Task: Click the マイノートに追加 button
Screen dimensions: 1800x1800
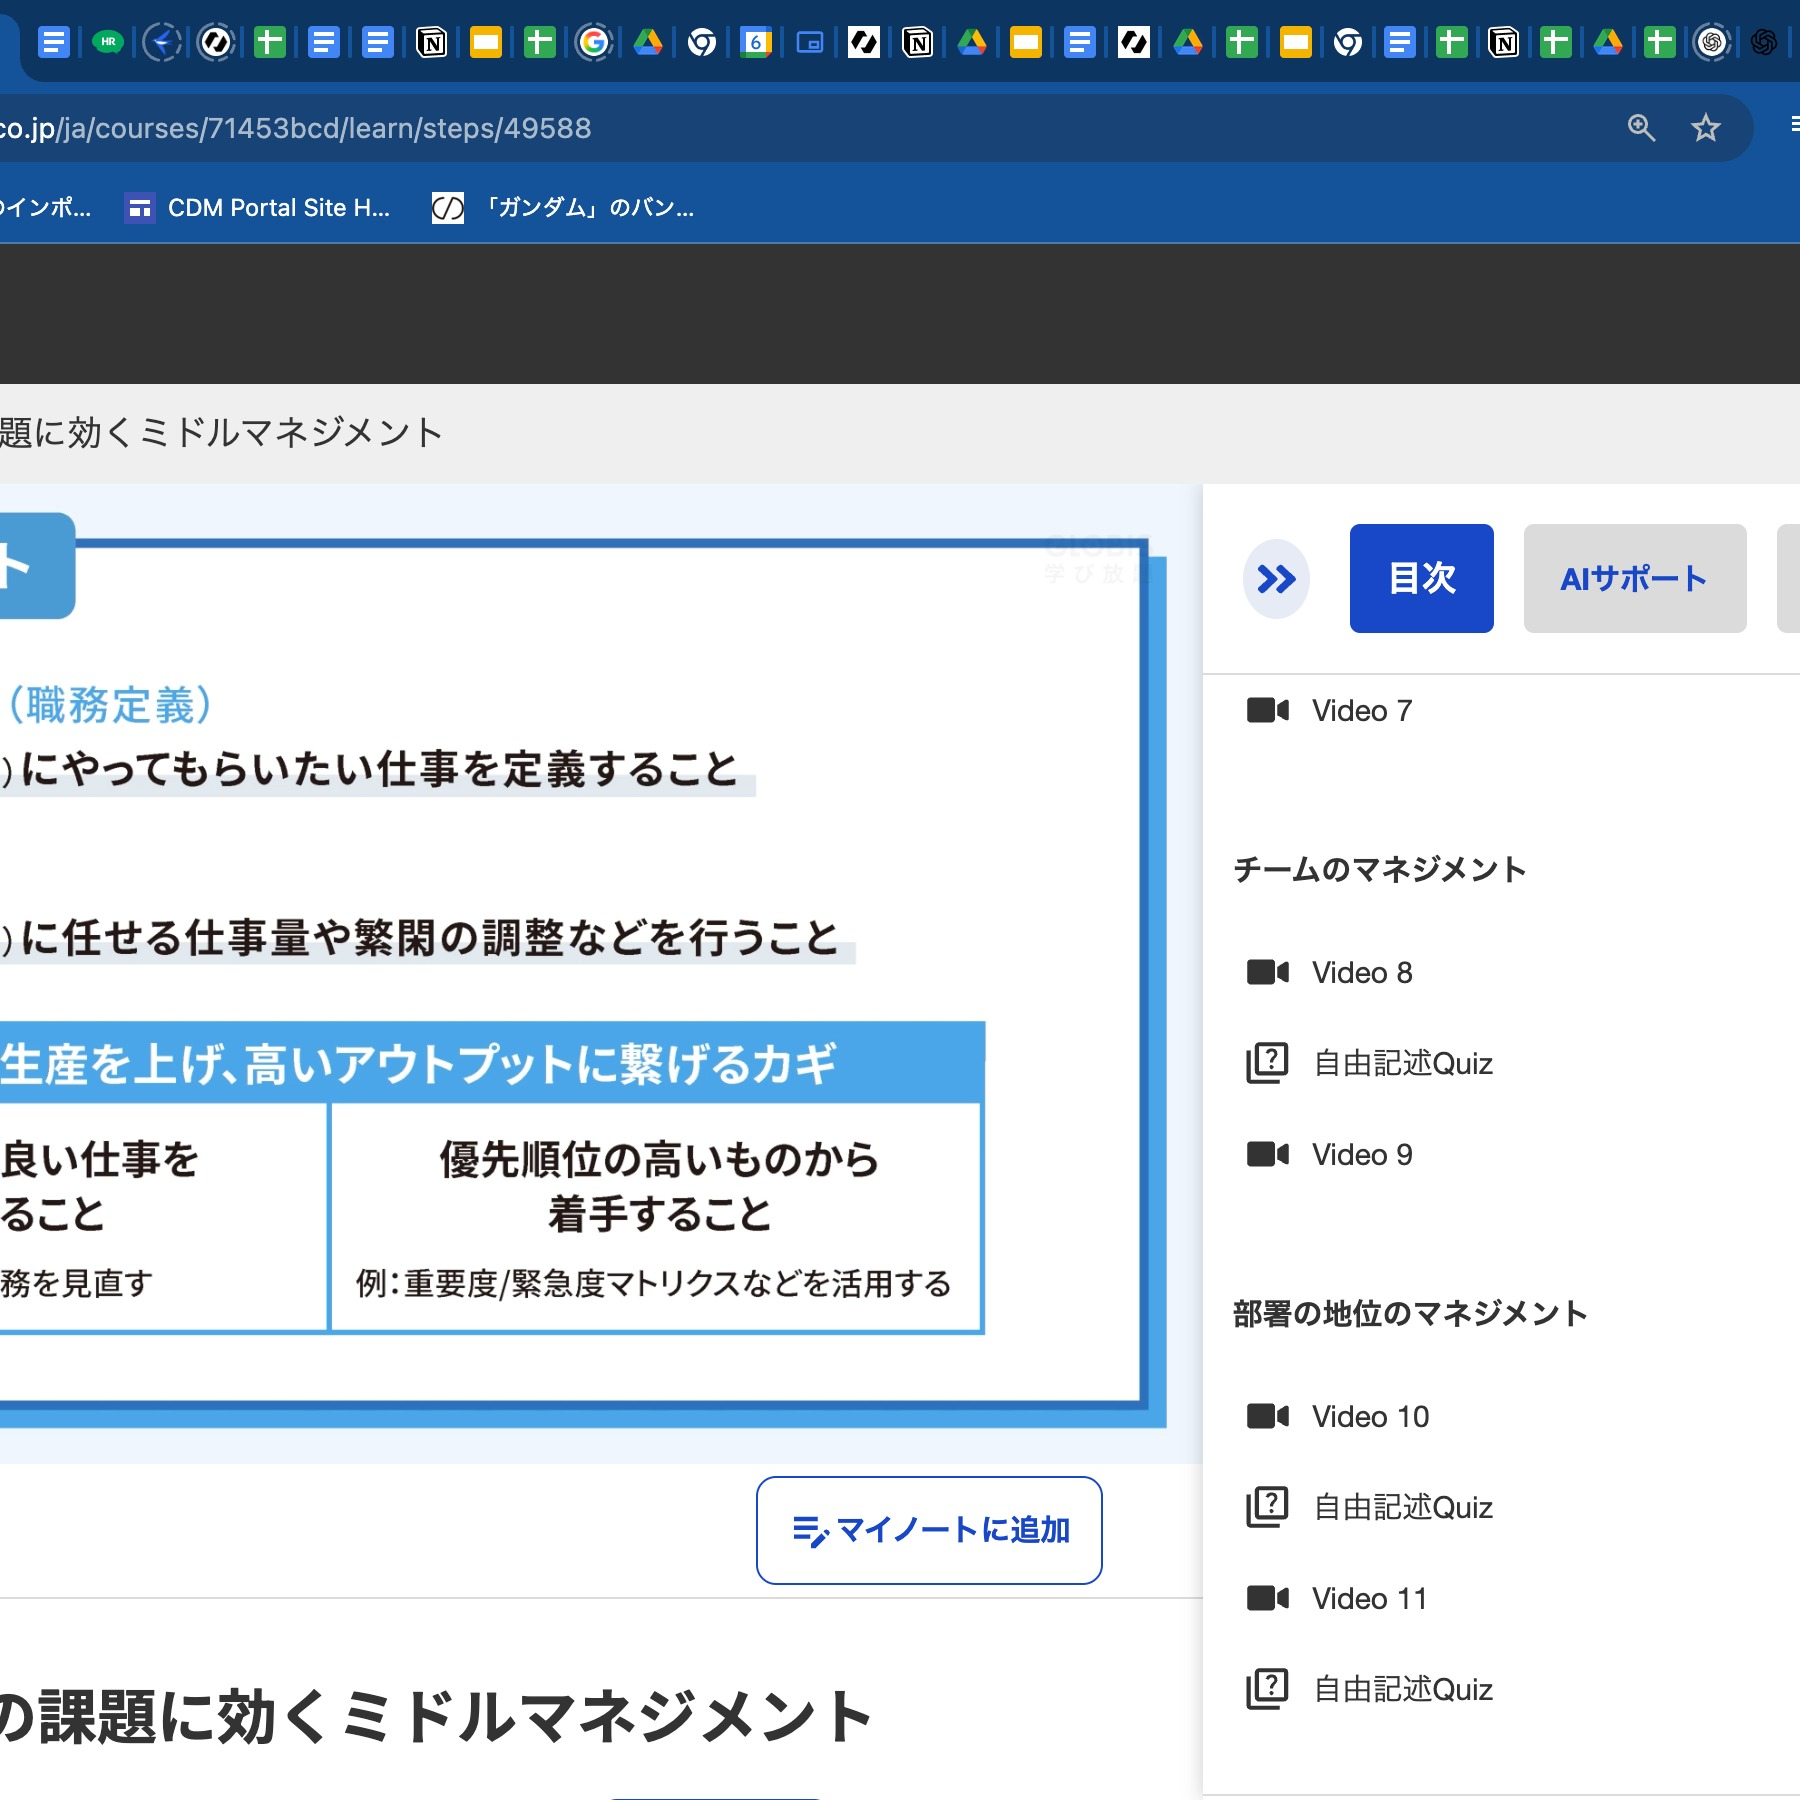Action: point(929,1530)
